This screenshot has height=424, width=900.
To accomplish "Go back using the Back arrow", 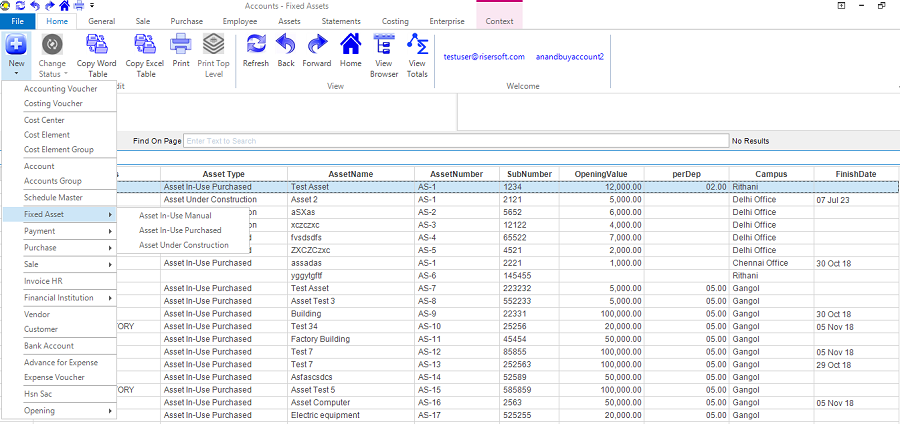I will click(286, 50).
